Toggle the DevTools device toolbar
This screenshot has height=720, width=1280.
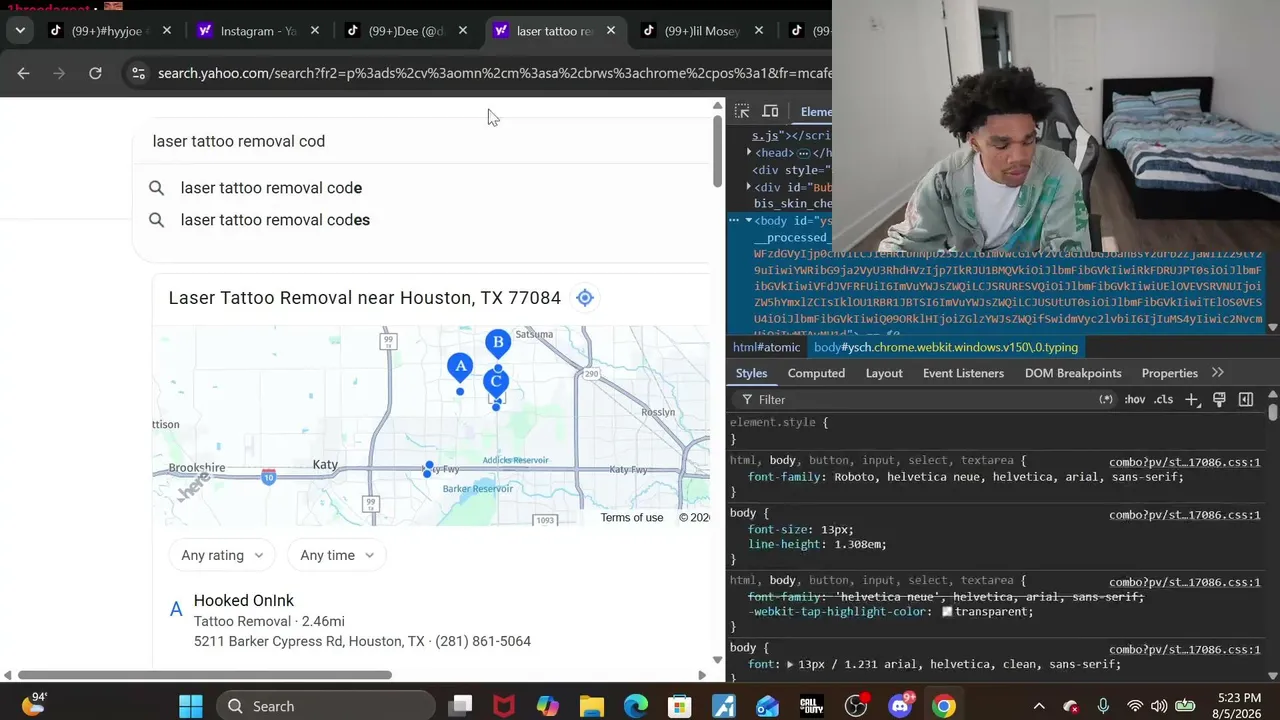tap(770, 112)
